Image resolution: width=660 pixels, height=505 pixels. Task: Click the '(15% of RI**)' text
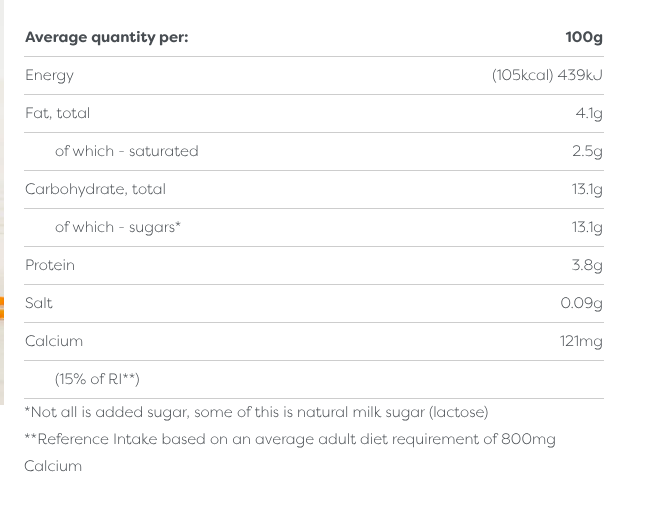point(97,379)
